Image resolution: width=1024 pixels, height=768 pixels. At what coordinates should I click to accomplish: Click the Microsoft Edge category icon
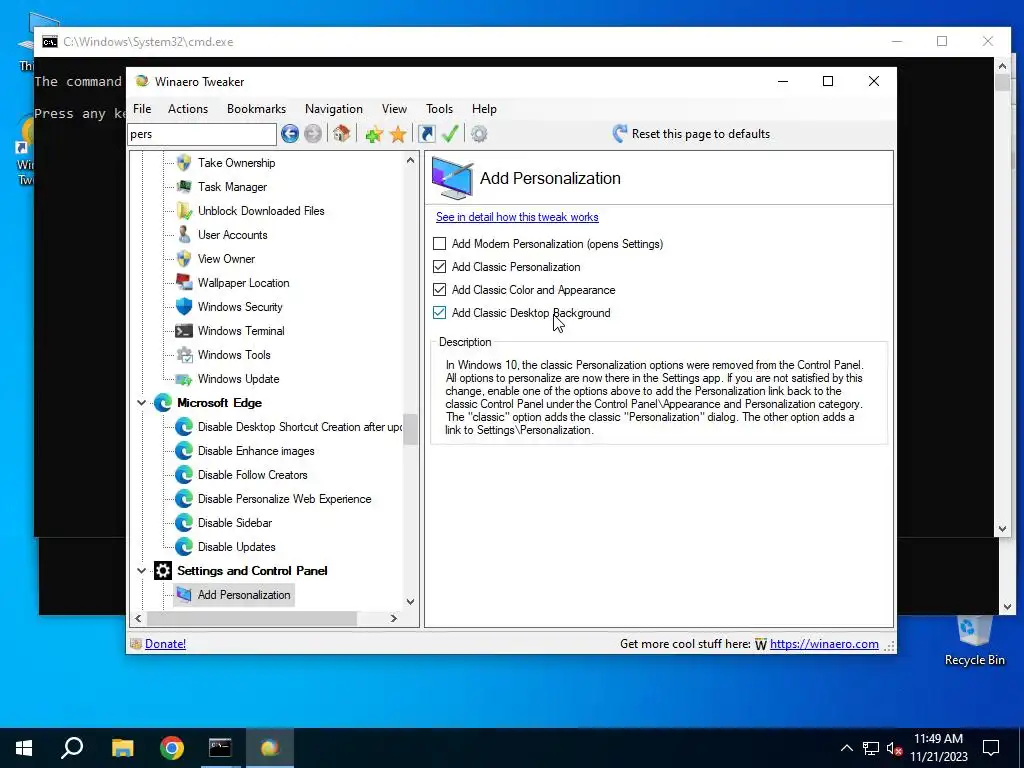point(163,403)
